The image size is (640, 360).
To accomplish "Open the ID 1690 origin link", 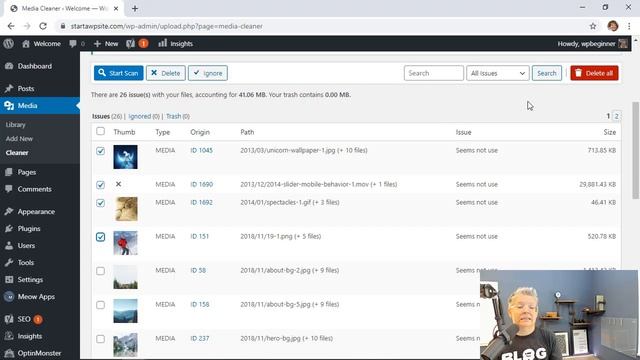I will (202, 184).
